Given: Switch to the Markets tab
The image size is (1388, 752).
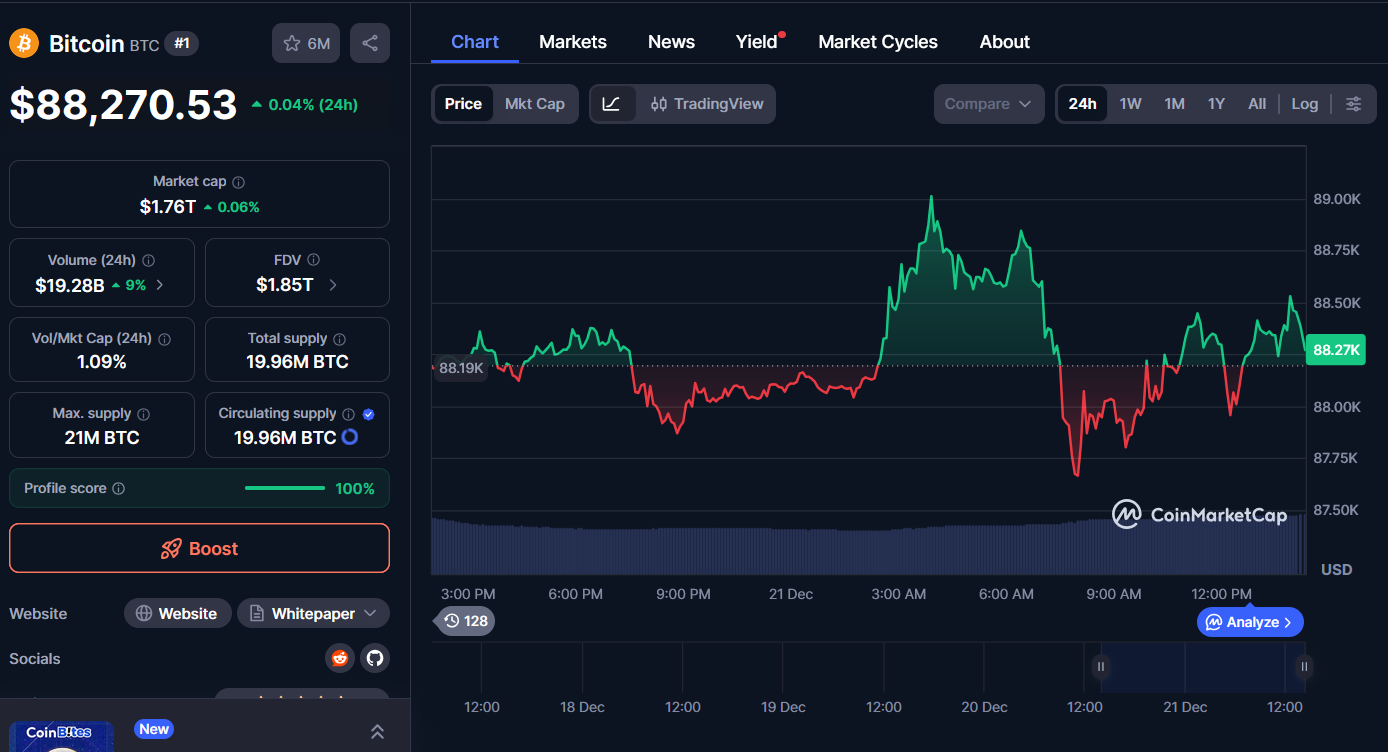Looking at the screenshot, I should pyautogui.click(x=573, y=42).
